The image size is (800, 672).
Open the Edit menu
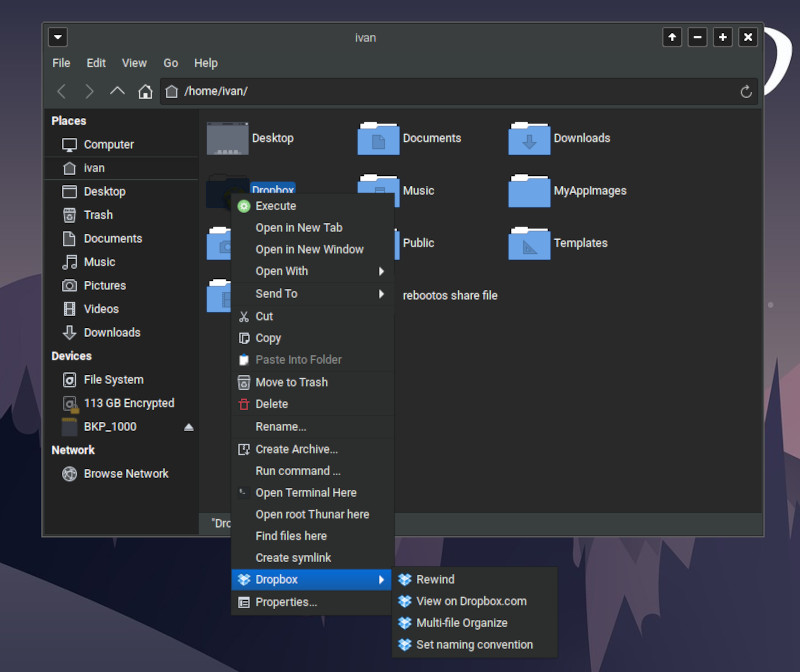pyautogui.click(x=96, y=63)
